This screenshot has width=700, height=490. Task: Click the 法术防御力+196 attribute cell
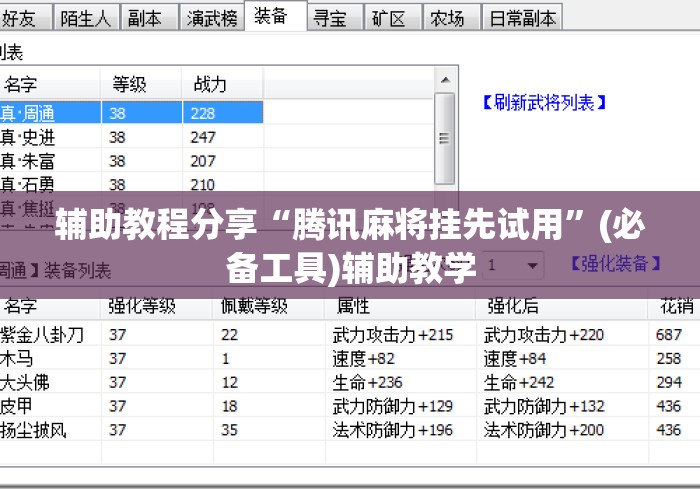(x=393, y=430)
